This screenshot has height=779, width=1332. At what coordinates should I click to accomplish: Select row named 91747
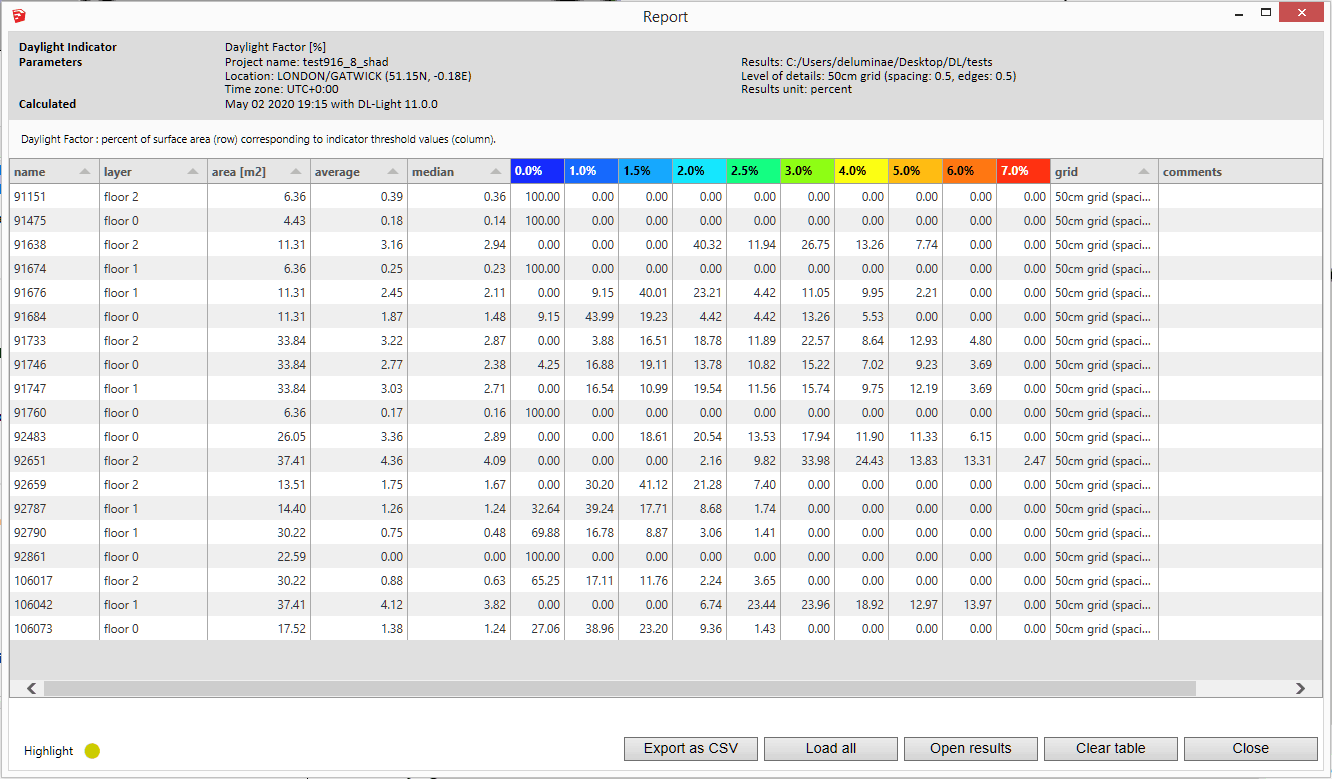click(x=666, y=389)
